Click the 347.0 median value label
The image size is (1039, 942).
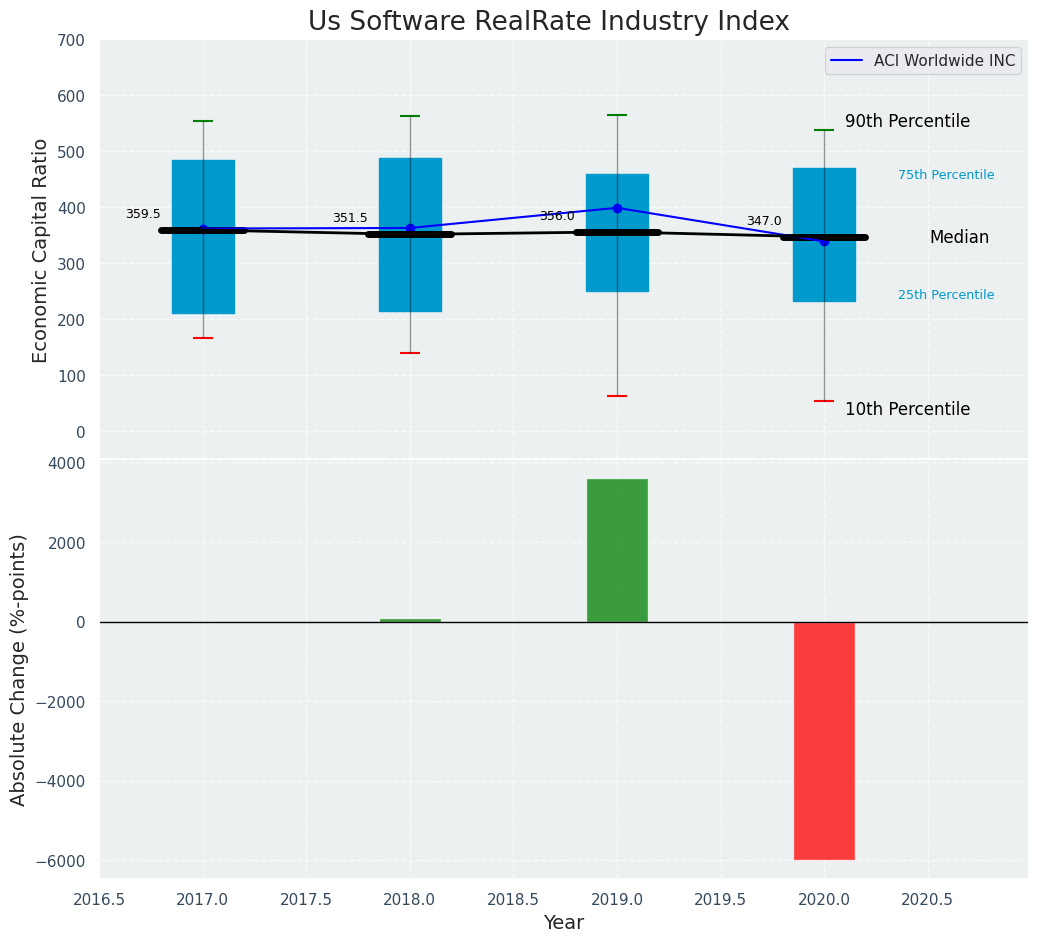(x=764, y=221)
